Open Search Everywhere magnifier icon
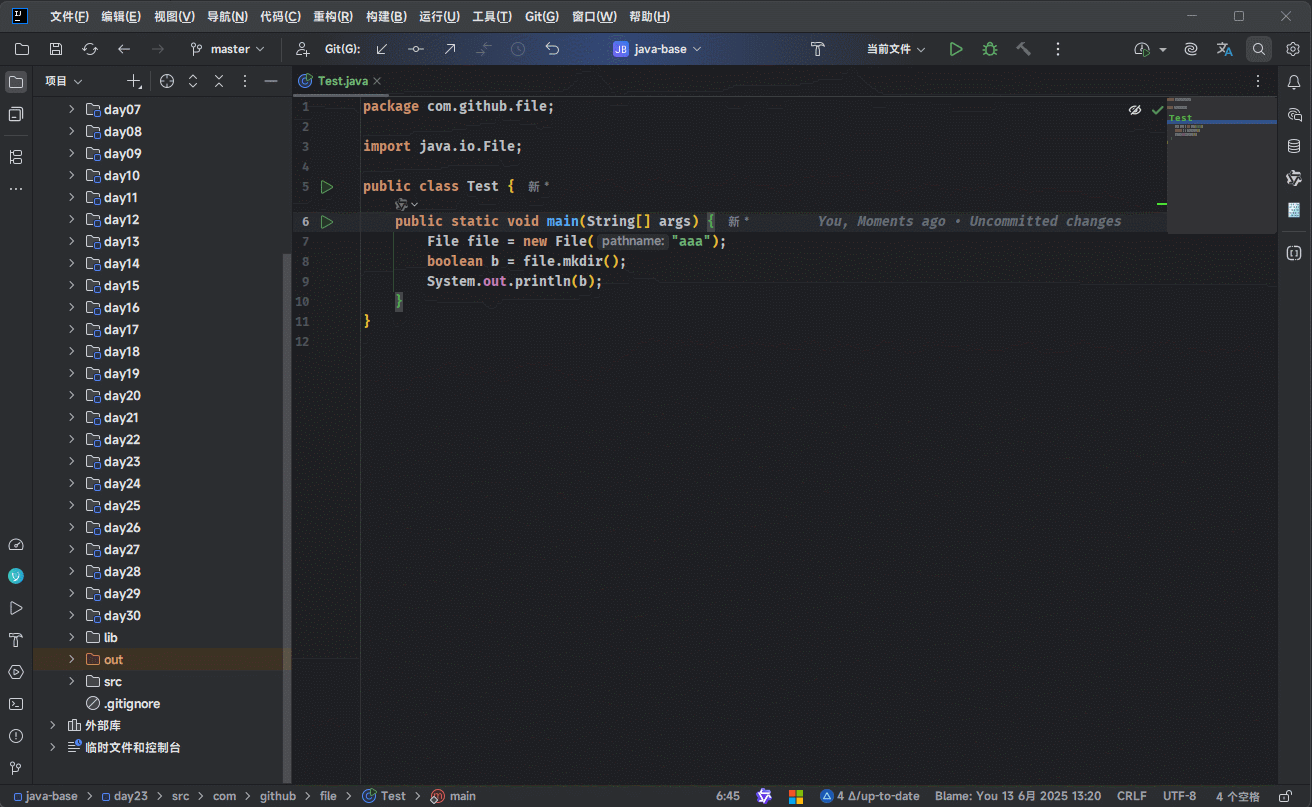1312x807 pixels. (x=1259, y=49)
